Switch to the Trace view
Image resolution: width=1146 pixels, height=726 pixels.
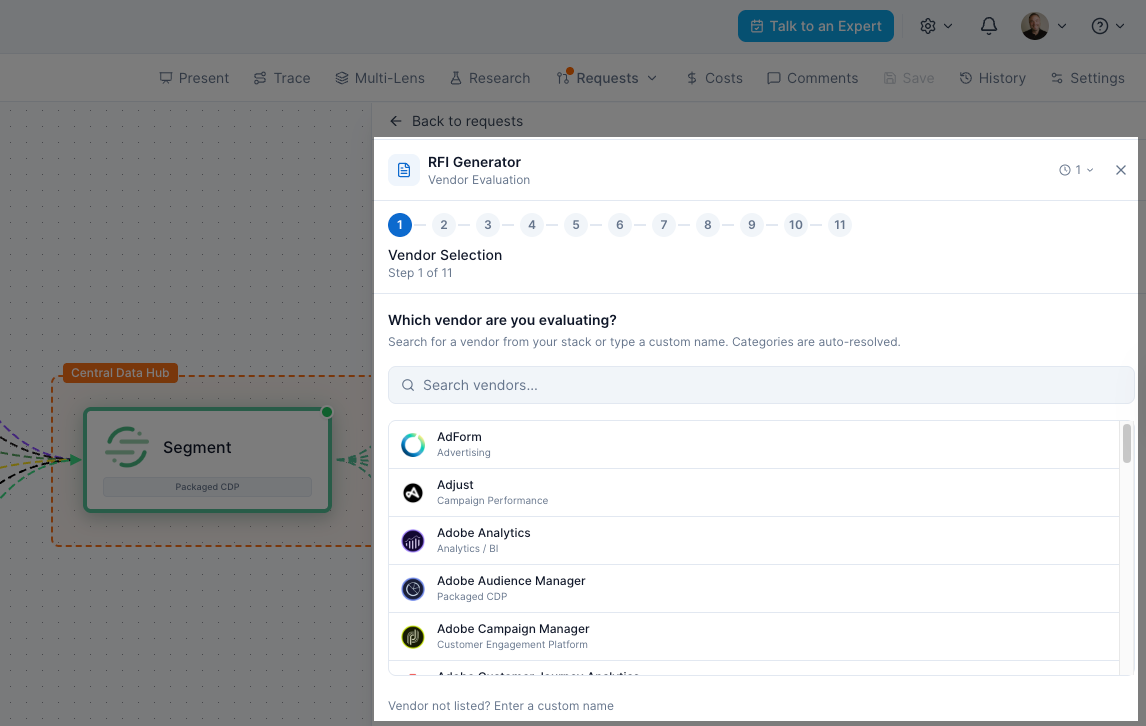[x=281, y=78]
